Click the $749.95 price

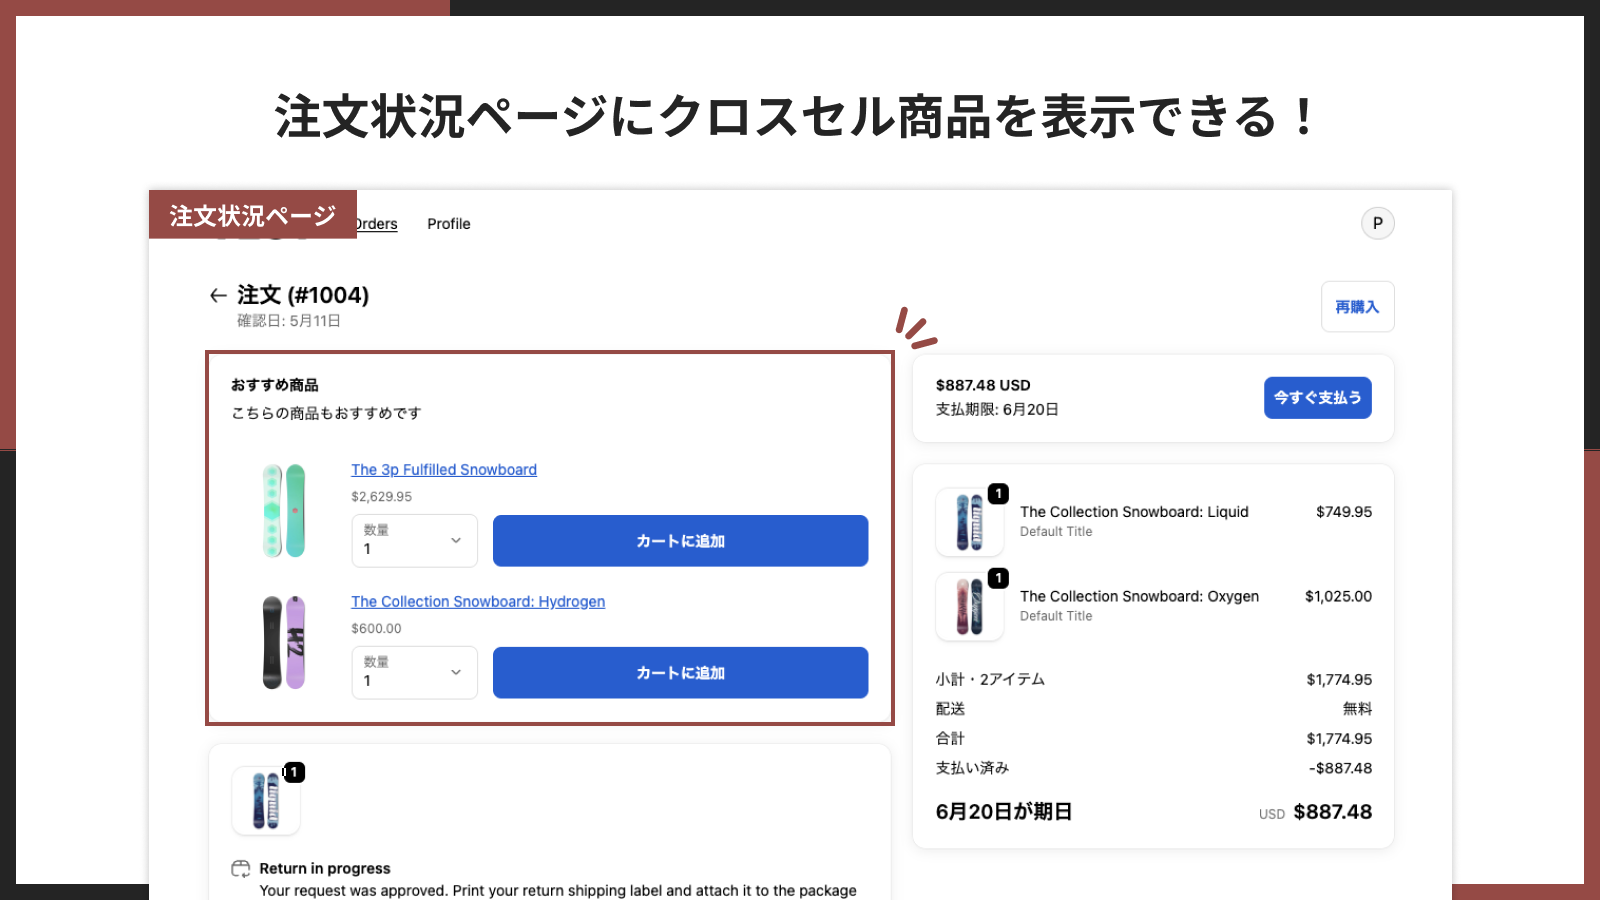tap(1344, 511)
